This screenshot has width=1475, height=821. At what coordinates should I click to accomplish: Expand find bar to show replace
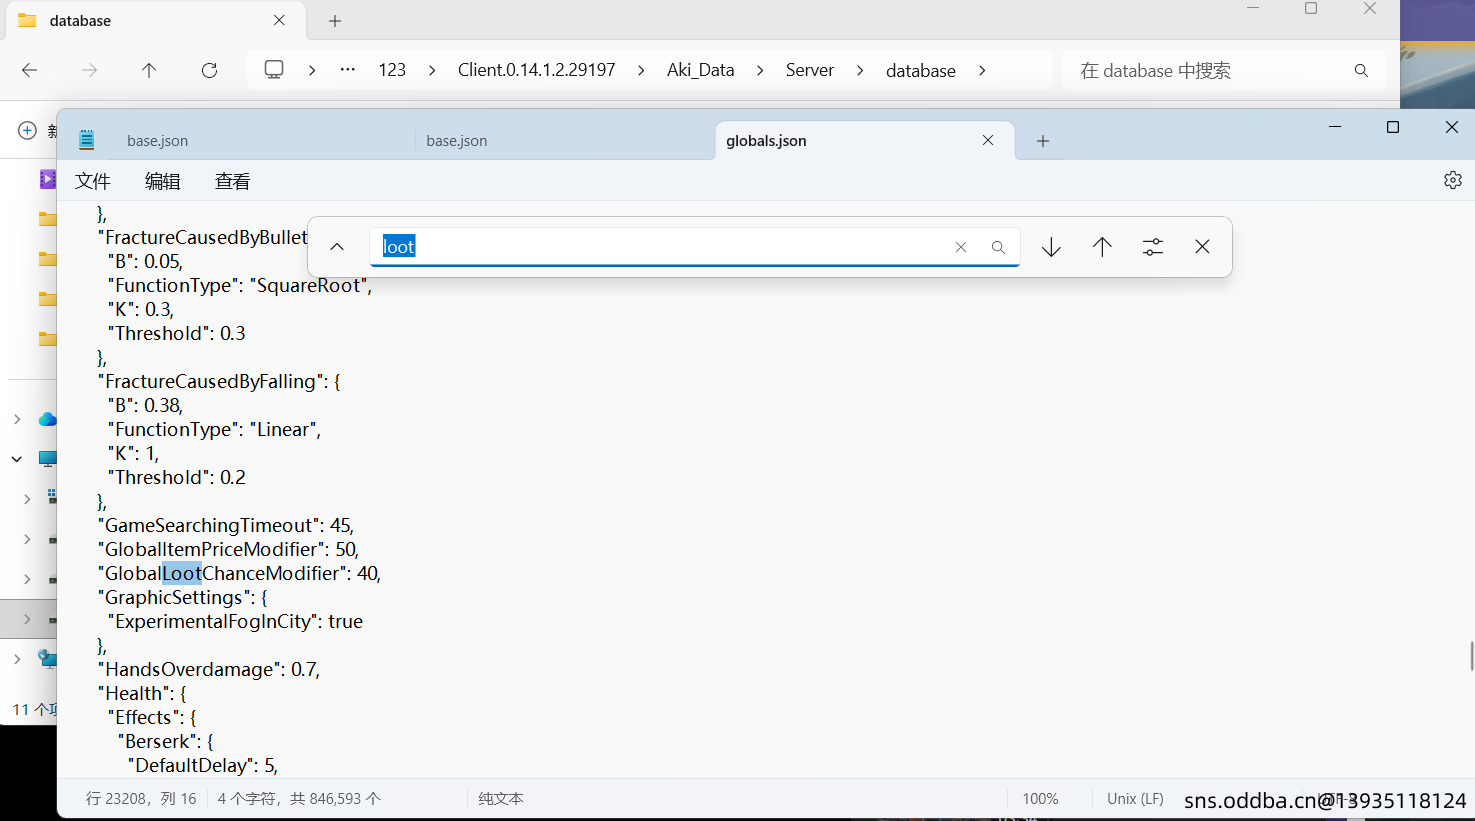[x=337, y=247]
